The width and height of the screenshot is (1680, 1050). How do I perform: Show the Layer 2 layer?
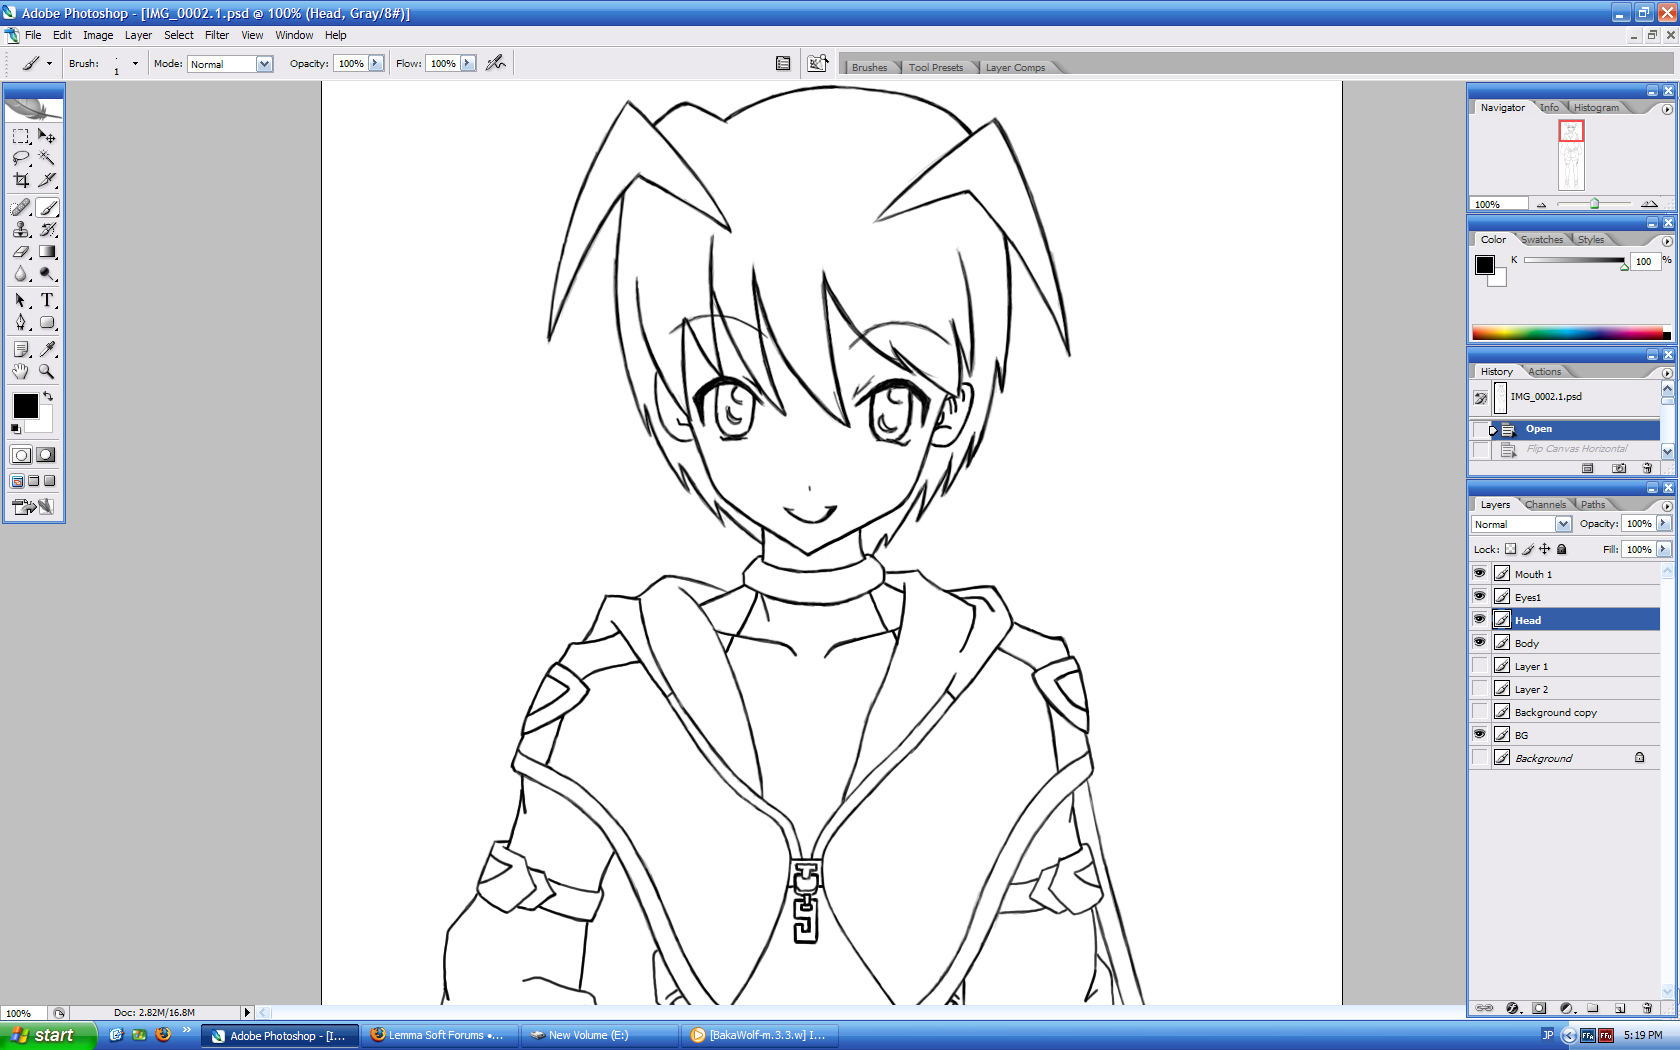tap(1480, 689)
